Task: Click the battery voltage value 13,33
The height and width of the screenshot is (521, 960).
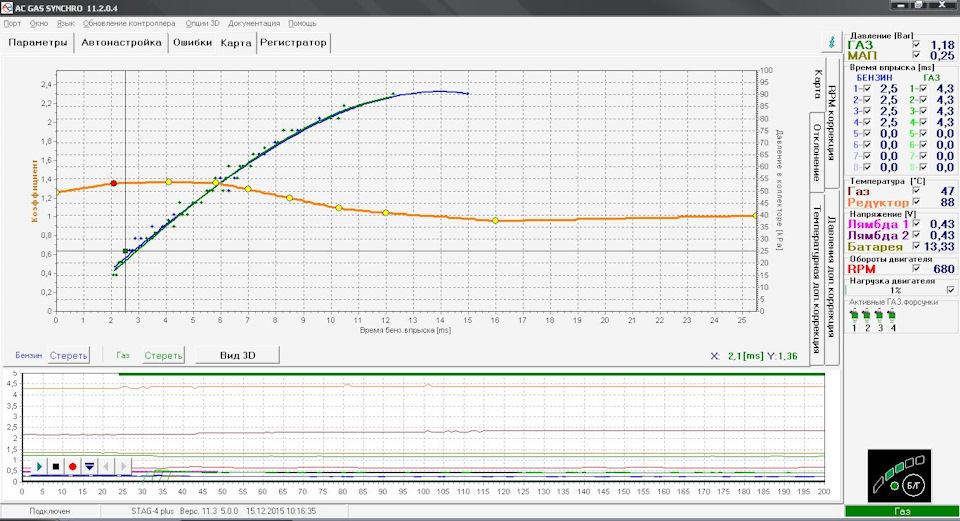Action: pyautogui.click(x=939, y=246)
